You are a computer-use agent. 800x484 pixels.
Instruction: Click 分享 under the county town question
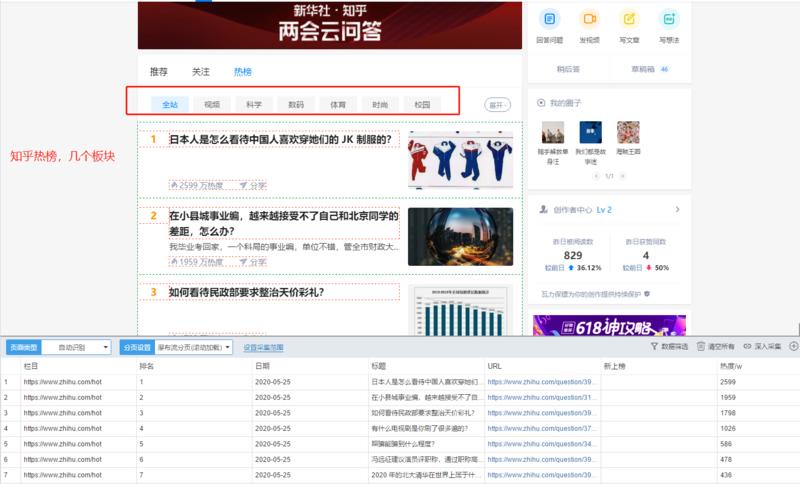click(253, 262)
